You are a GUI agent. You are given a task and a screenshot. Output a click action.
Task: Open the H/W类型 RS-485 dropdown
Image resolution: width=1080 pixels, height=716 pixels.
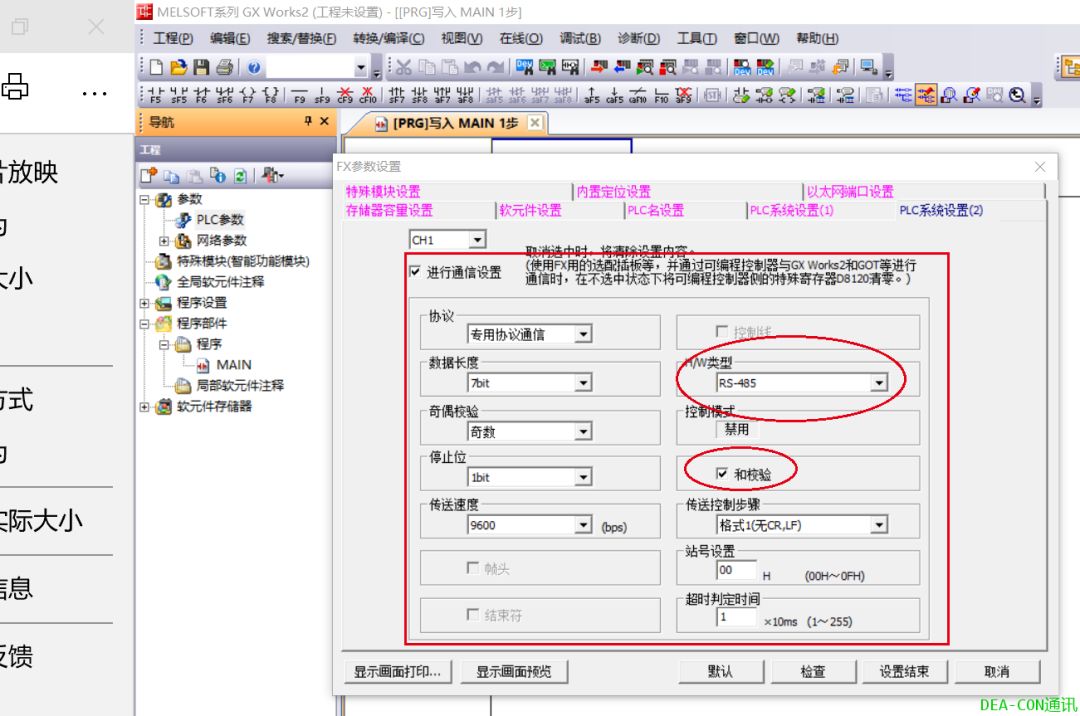coord(879,381)
